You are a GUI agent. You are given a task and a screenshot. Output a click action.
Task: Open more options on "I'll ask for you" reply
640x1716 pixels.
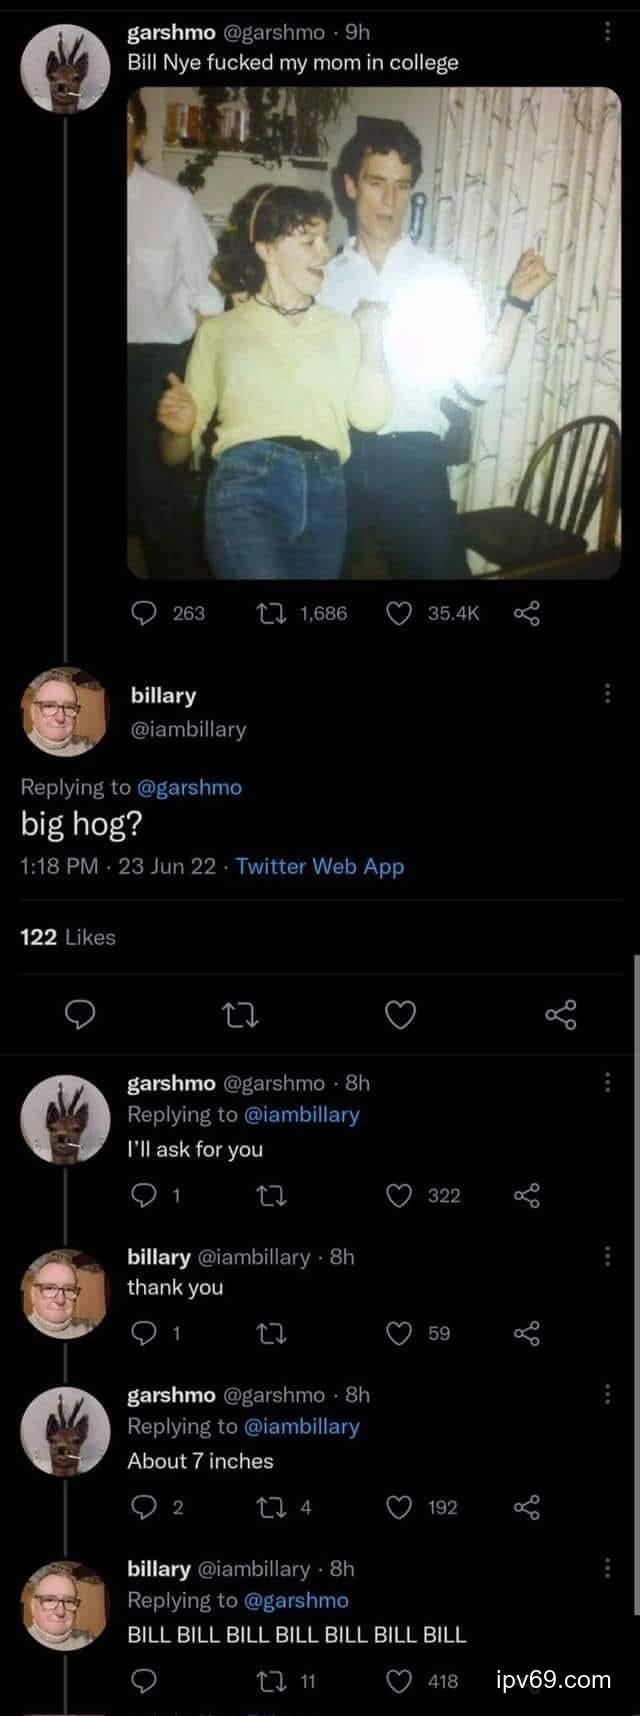coord(607,1083)
